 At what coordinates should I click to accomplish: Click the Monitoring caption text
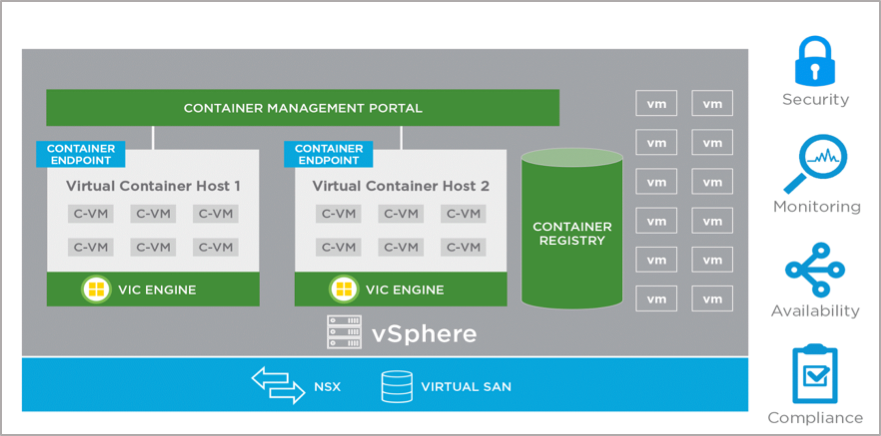coord(817,207)
